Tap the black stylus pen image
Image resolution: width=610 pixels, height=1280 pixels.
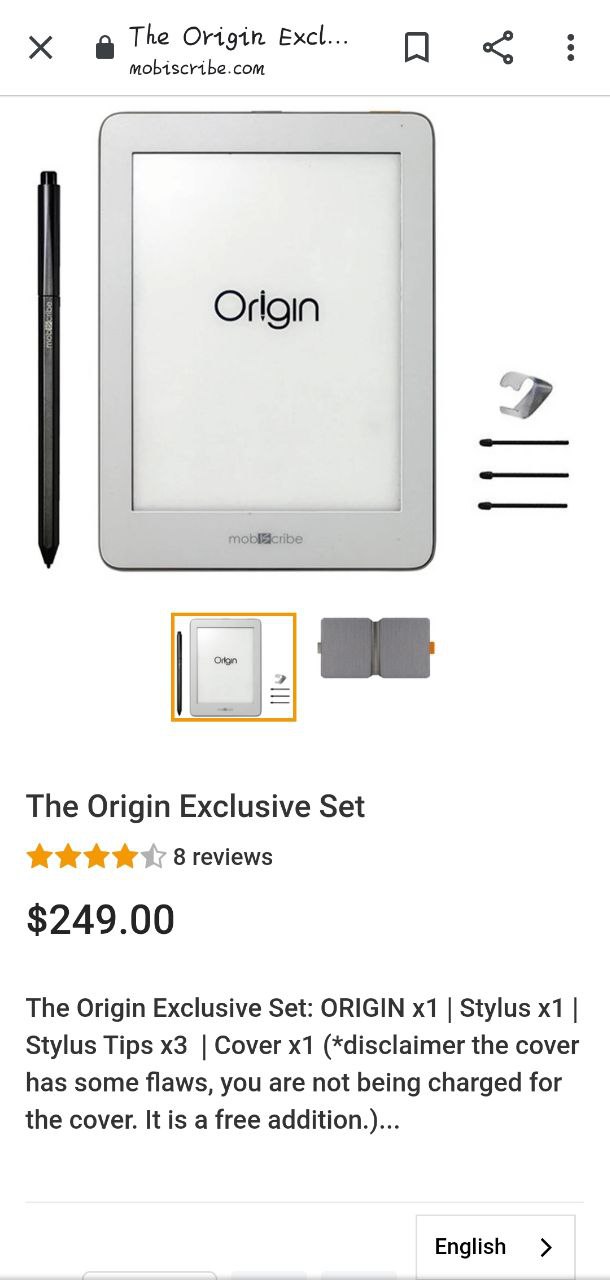(x=48, y=370)
